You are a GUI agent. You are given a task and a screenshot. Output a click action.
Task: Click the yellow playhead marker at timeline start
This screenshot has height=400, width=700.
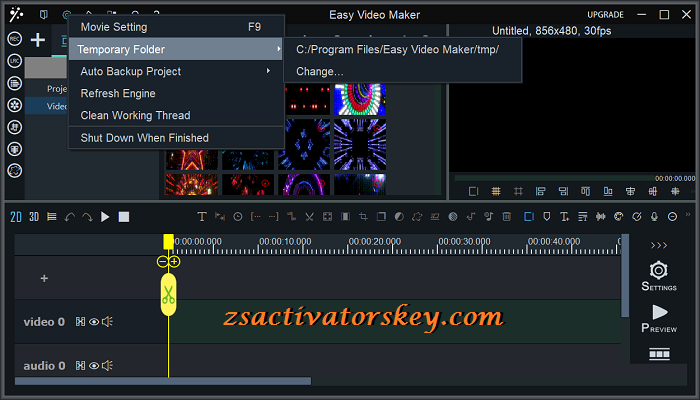(168, 242)
